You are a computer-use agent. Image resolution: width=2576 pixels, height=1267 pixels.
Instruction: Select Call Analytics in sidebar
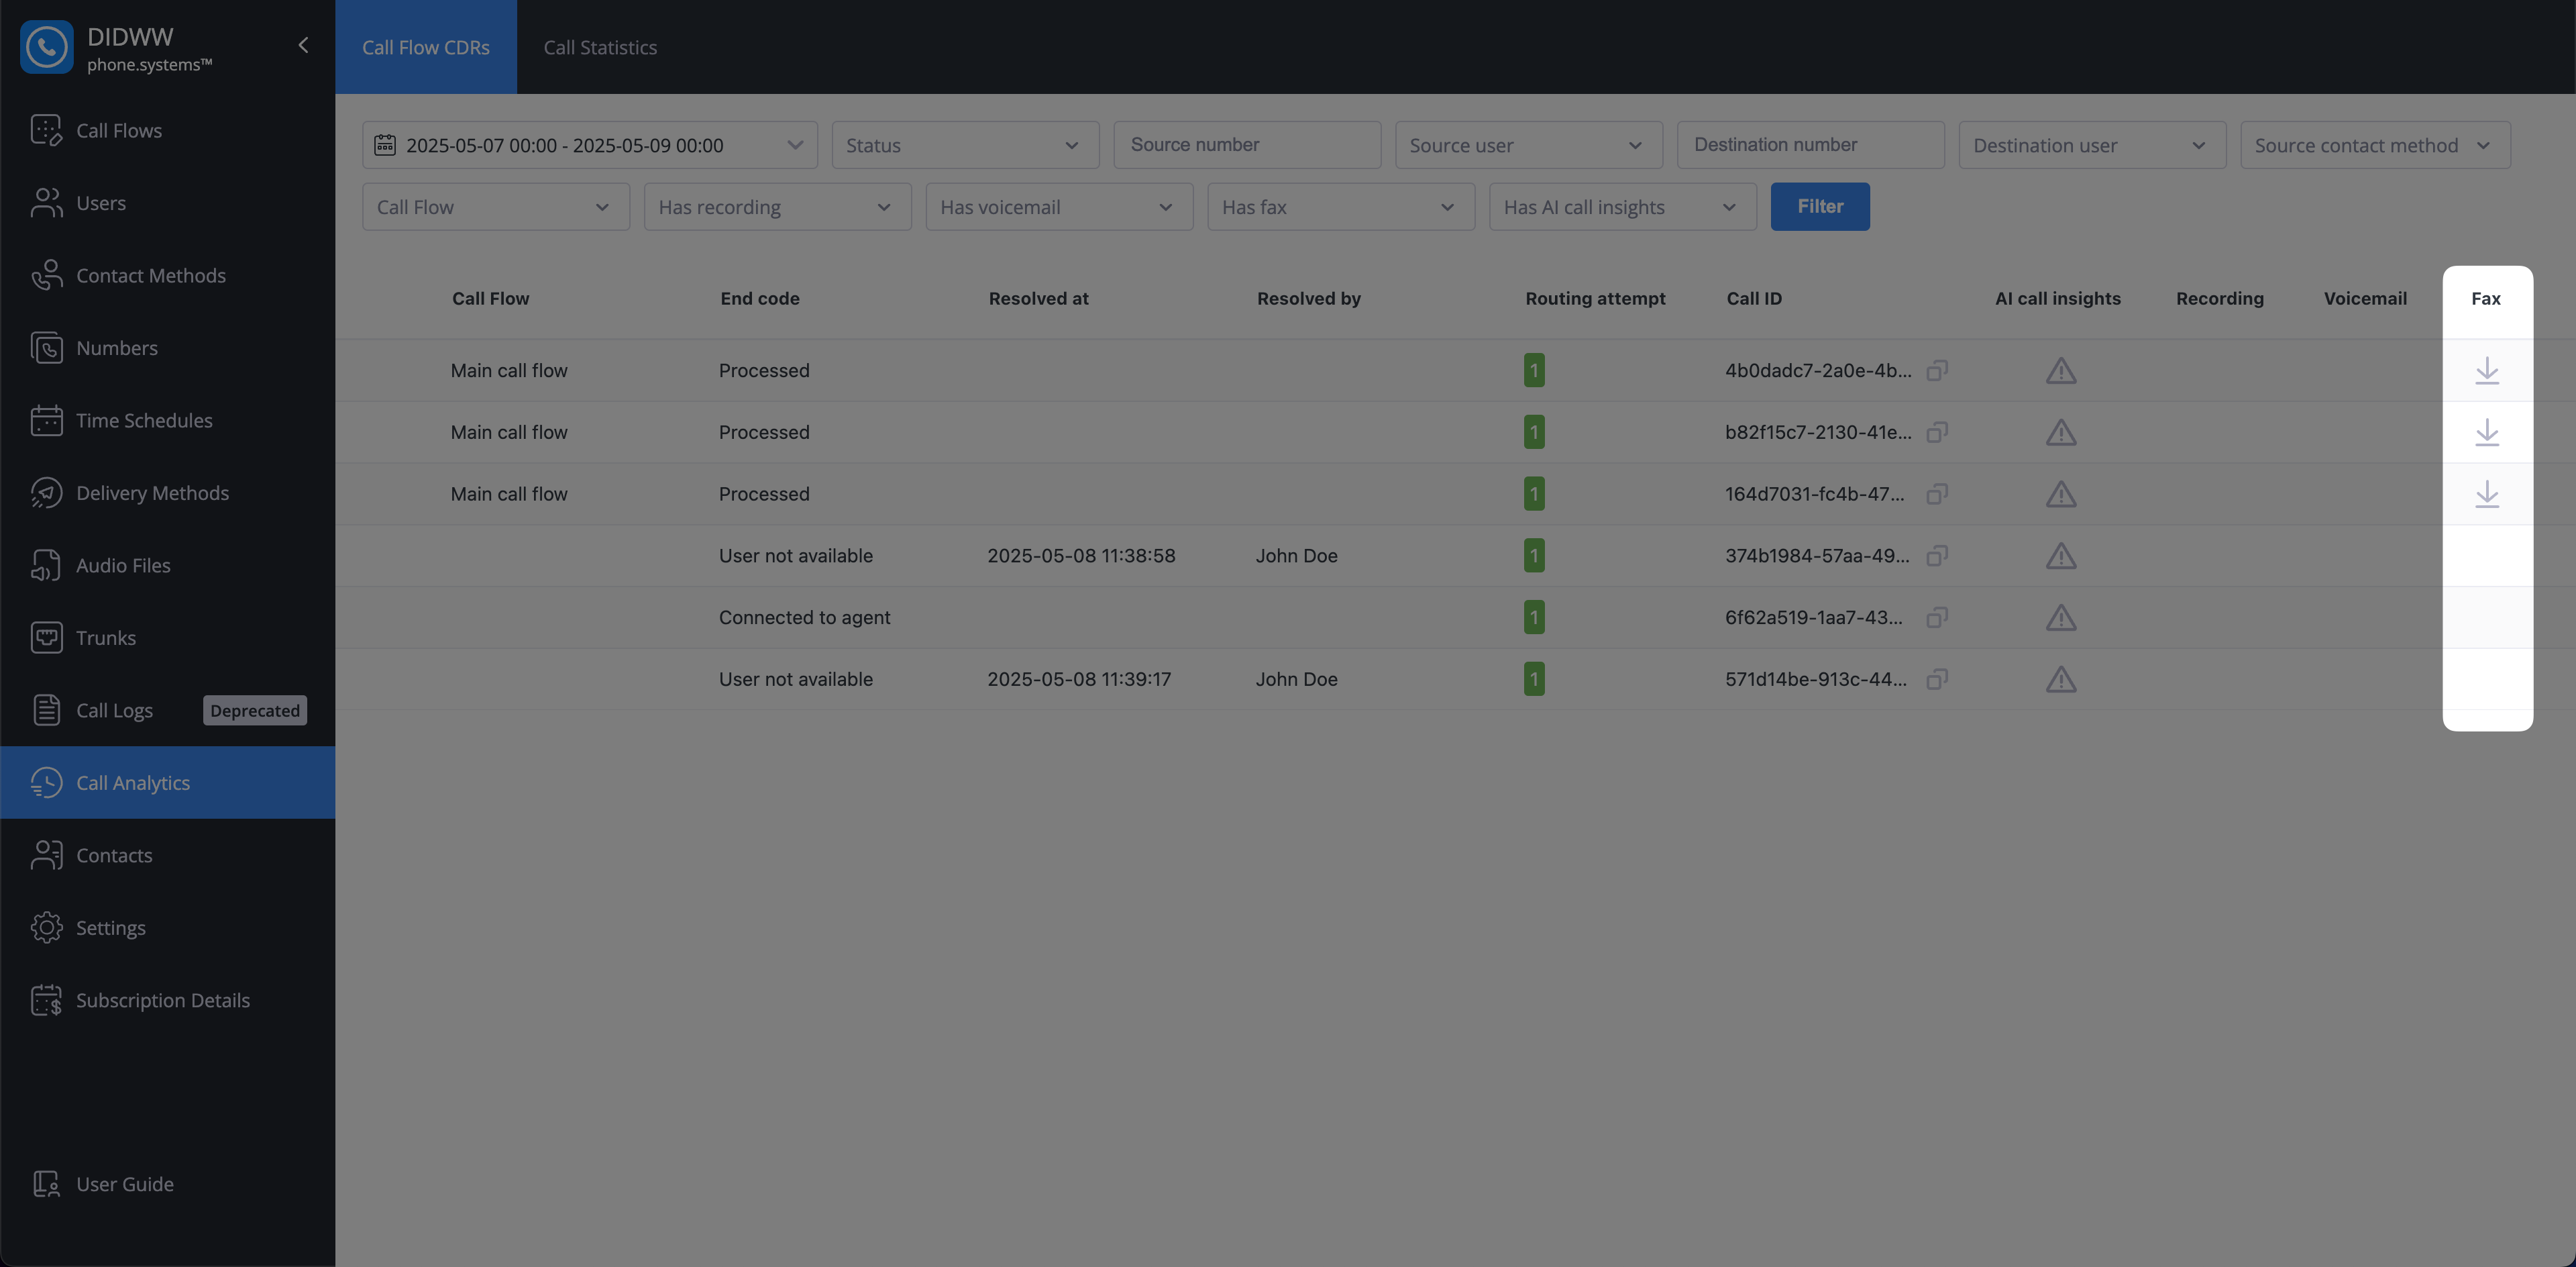(168, 783)
